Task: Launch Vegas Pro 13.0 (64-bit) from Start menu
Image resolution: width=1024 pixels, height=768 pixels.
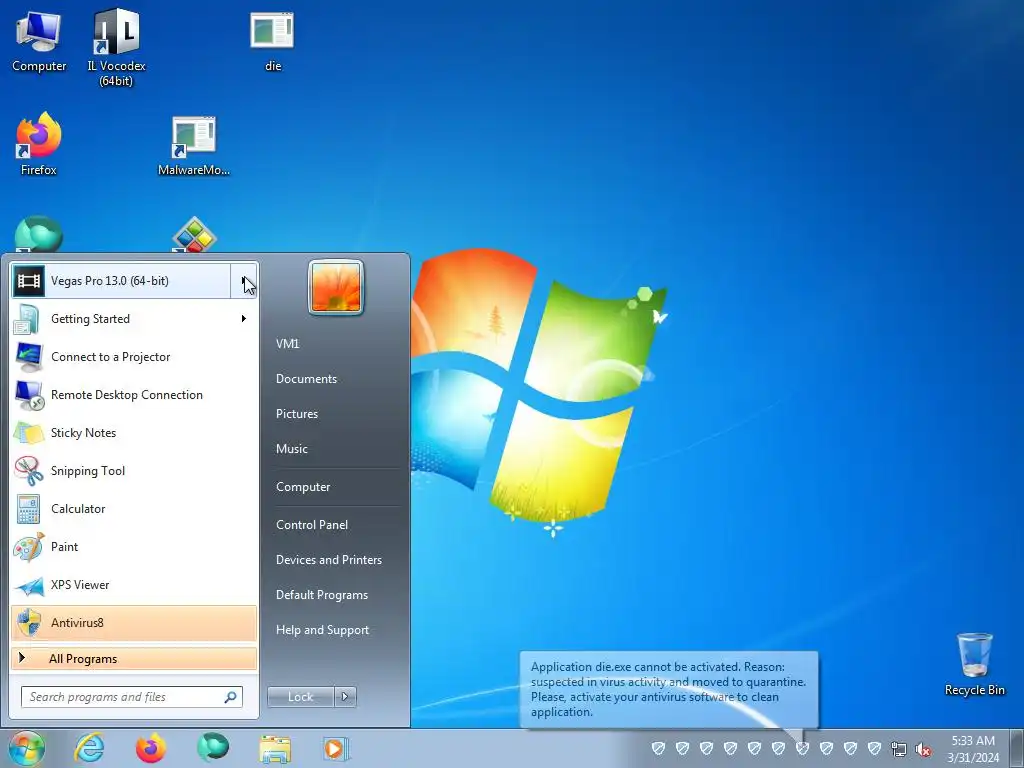Action: [121, 281]
